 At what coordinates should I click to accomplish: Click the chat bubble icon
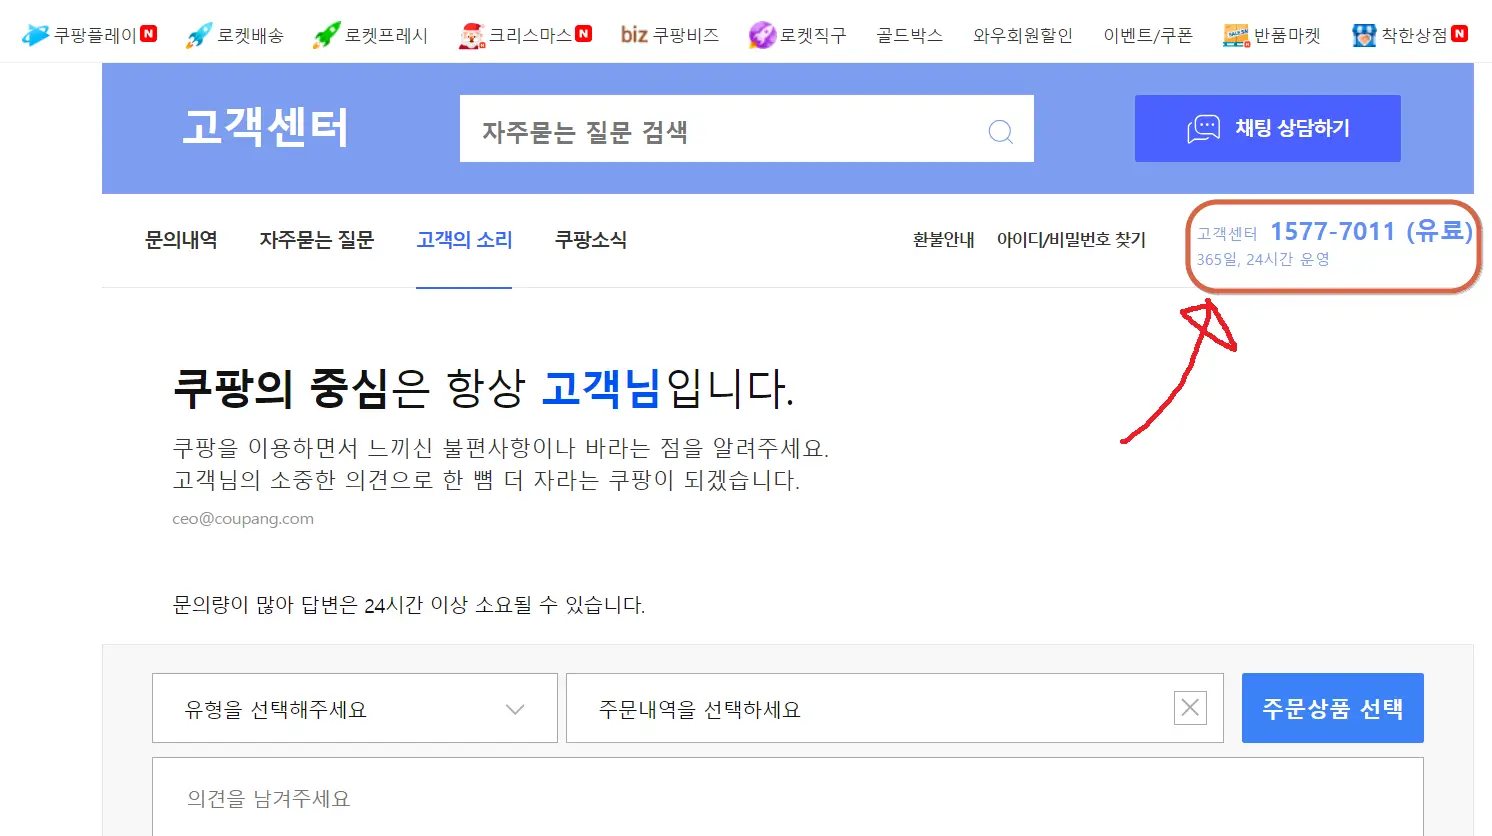pyautogui.click(x=1202, y=128)
